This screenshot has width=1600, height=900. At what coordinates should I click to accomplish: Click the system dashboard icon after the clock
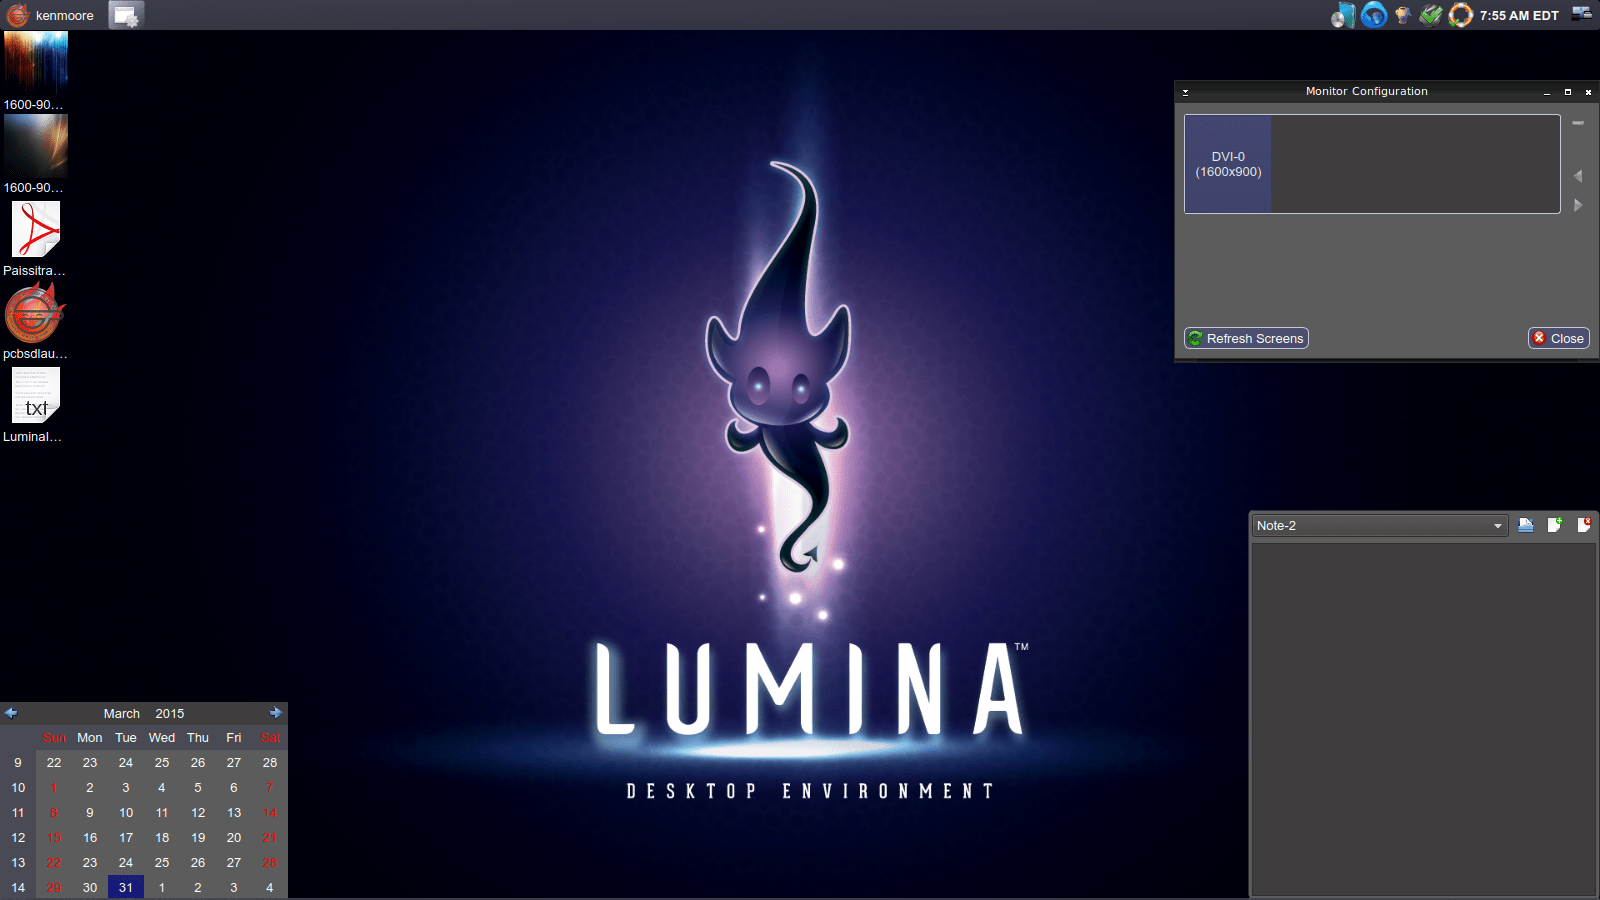pos(1581,14)
